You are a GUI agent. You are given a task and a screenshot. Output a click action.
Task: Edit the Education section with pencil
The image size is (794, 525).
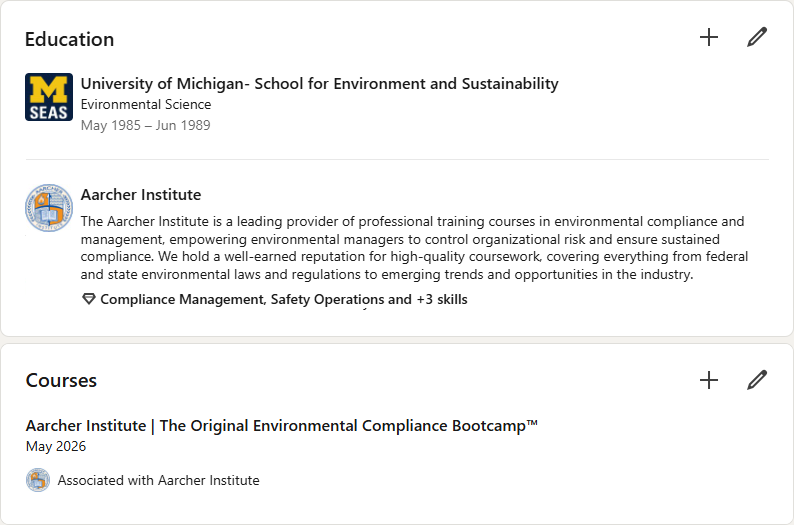coord(757,38)
